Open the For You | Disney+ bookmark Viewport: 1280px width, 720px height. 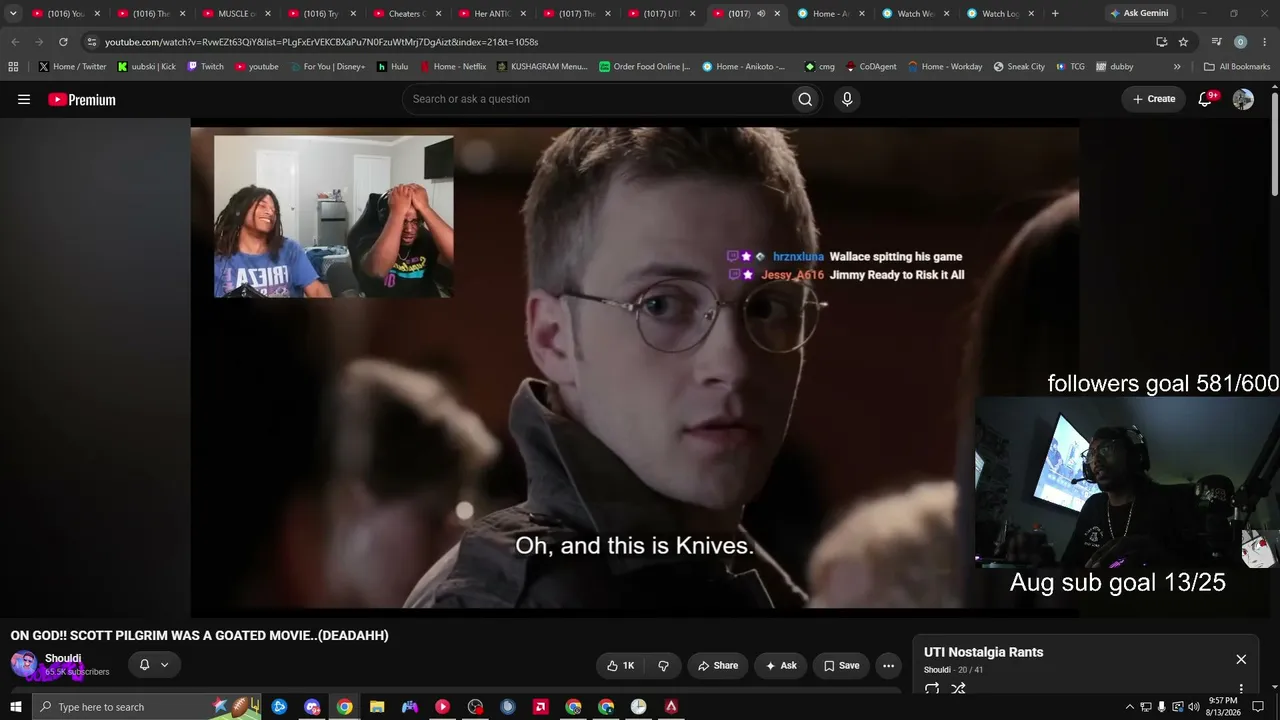[x=327, y=67]
